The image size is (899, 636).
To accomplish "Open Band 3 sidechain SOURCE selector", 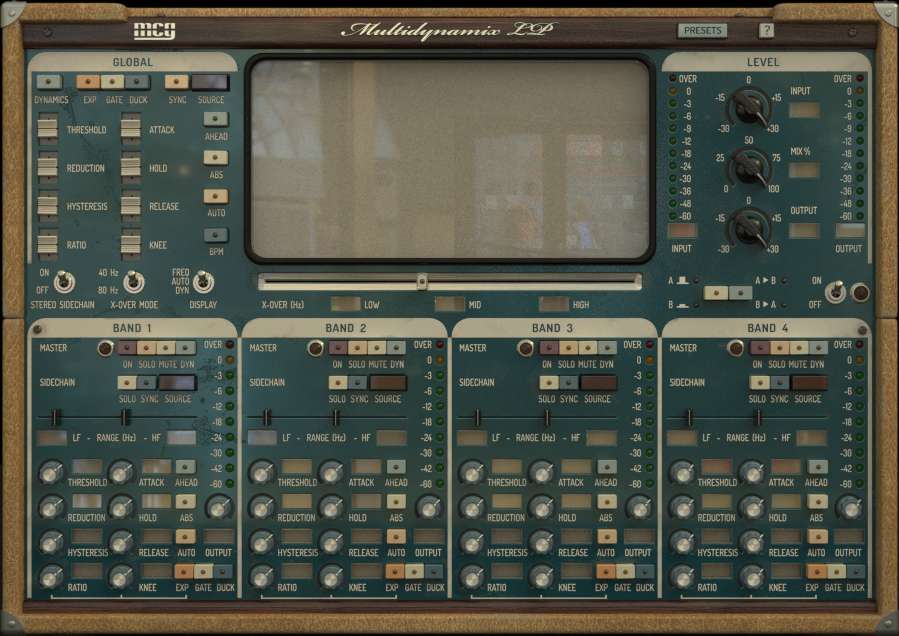I will [599, 383].
